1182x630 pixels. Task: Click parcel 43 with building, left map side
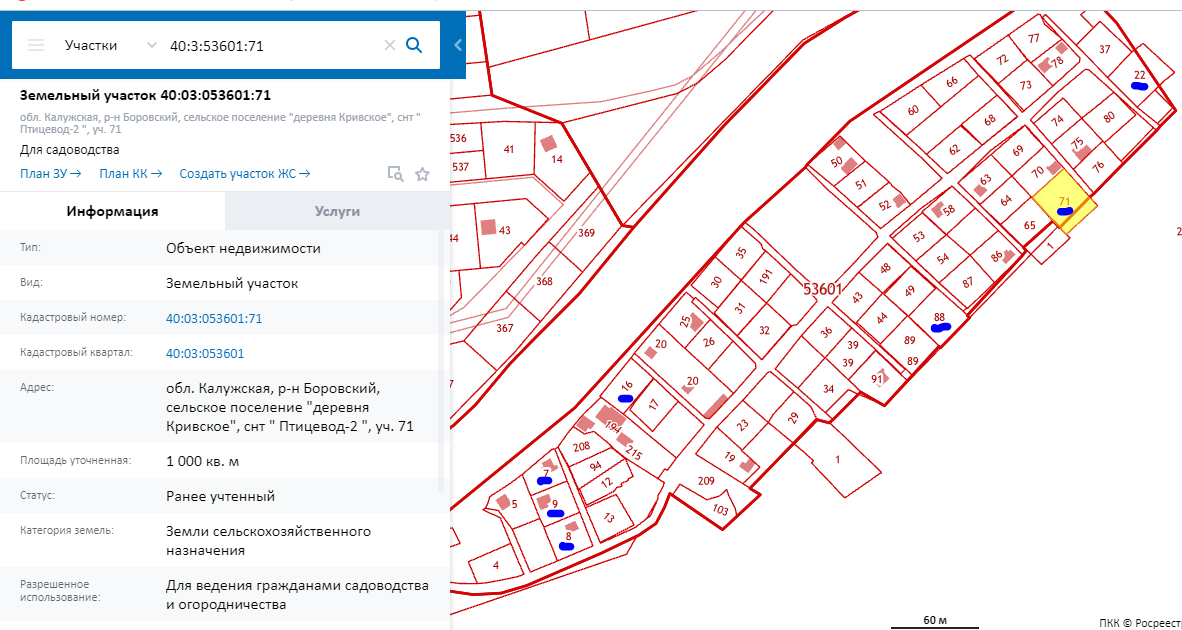tap(504, 231)
